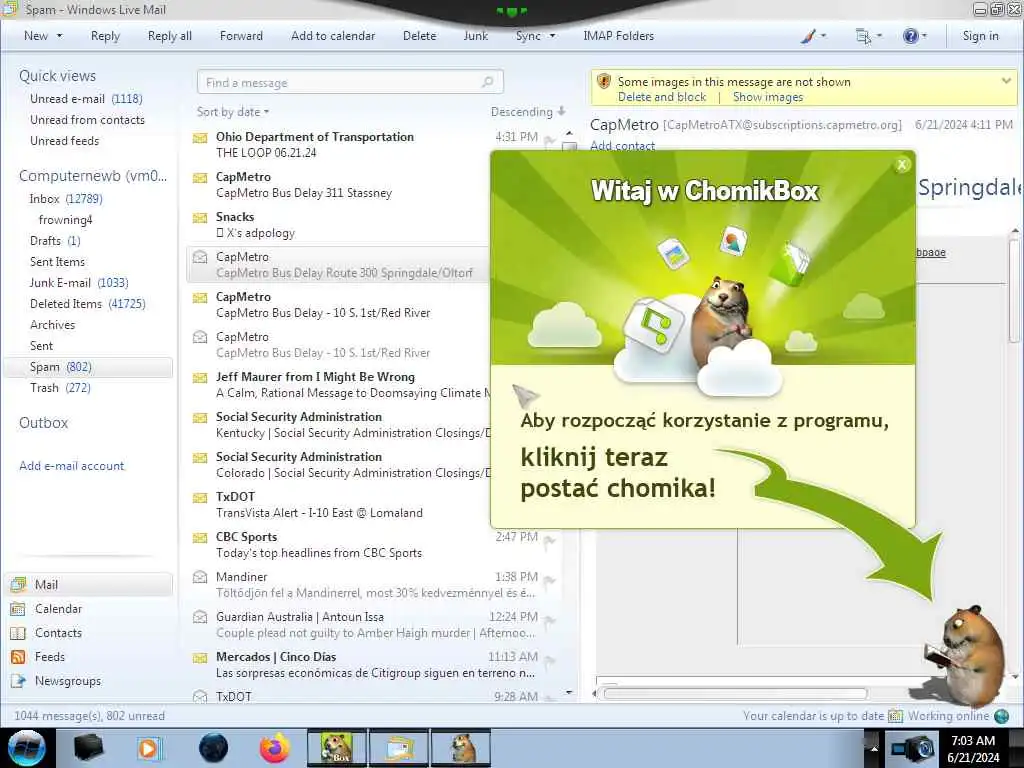Flag the Mercados Cinco Días message
Image resolution: width=1024 pixels, height=768 pixels.
[550, 660]
